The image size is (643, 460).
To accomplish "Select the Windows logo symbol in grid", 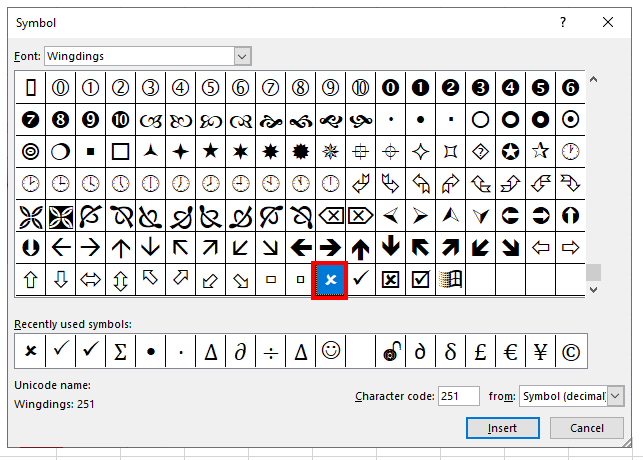I will 451,280.
